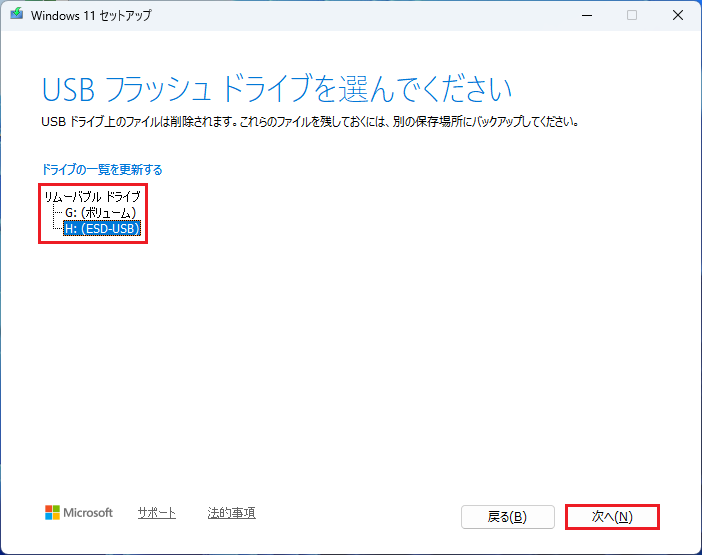Proceed with the 次へ(N) button
The image size is (702, 555).
click(612, 517)
